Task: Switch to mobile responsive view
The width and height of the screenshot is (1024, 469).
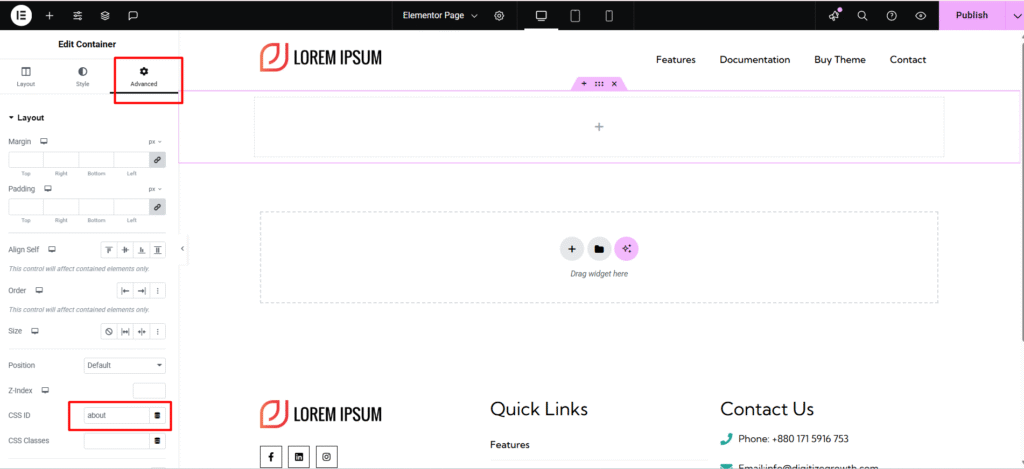Action: (x=608, y=16)
